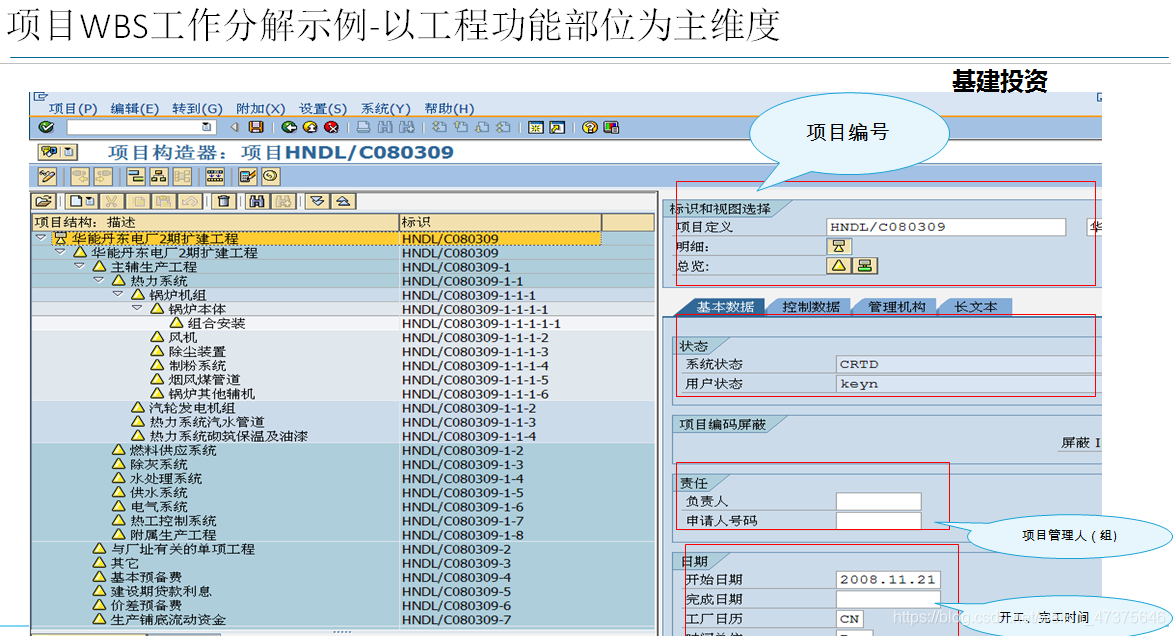Click the green Back arrow icon
This screenshot has height=636, width=1175.
pyautogui.click(x=289, y=127)
